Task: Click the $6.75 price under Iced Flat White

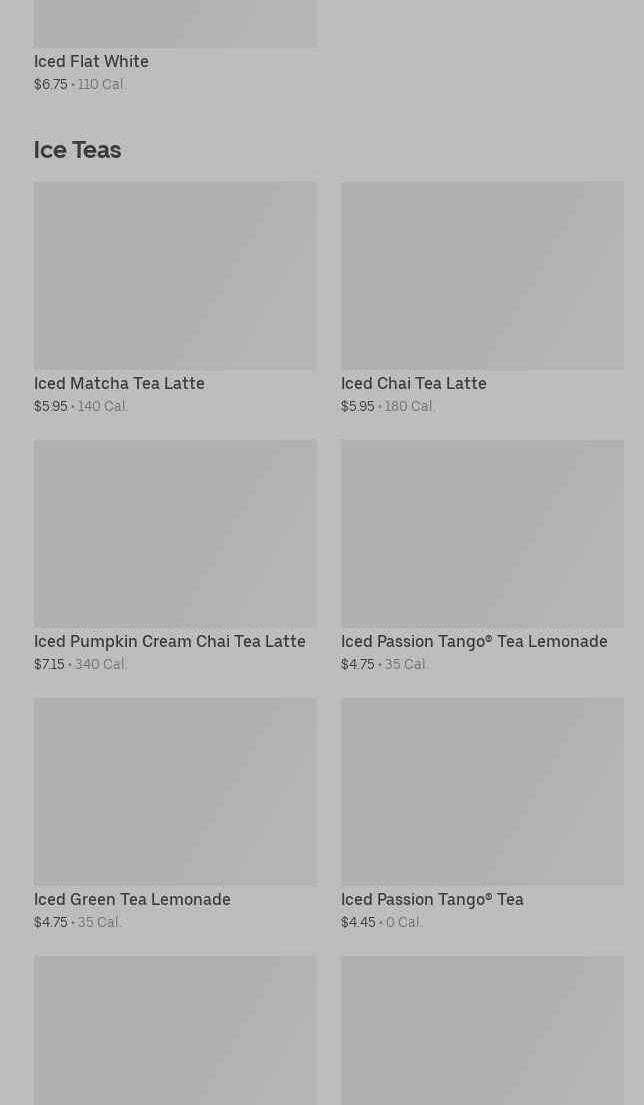Action: 51,85
